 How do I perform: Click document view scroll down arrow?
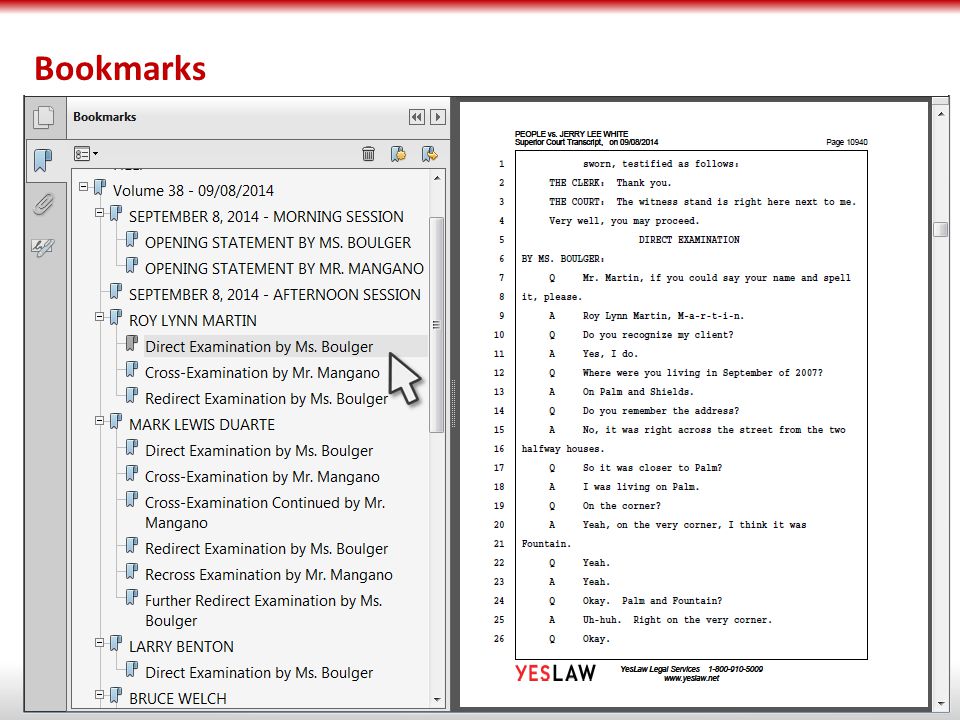coord(941,703)
